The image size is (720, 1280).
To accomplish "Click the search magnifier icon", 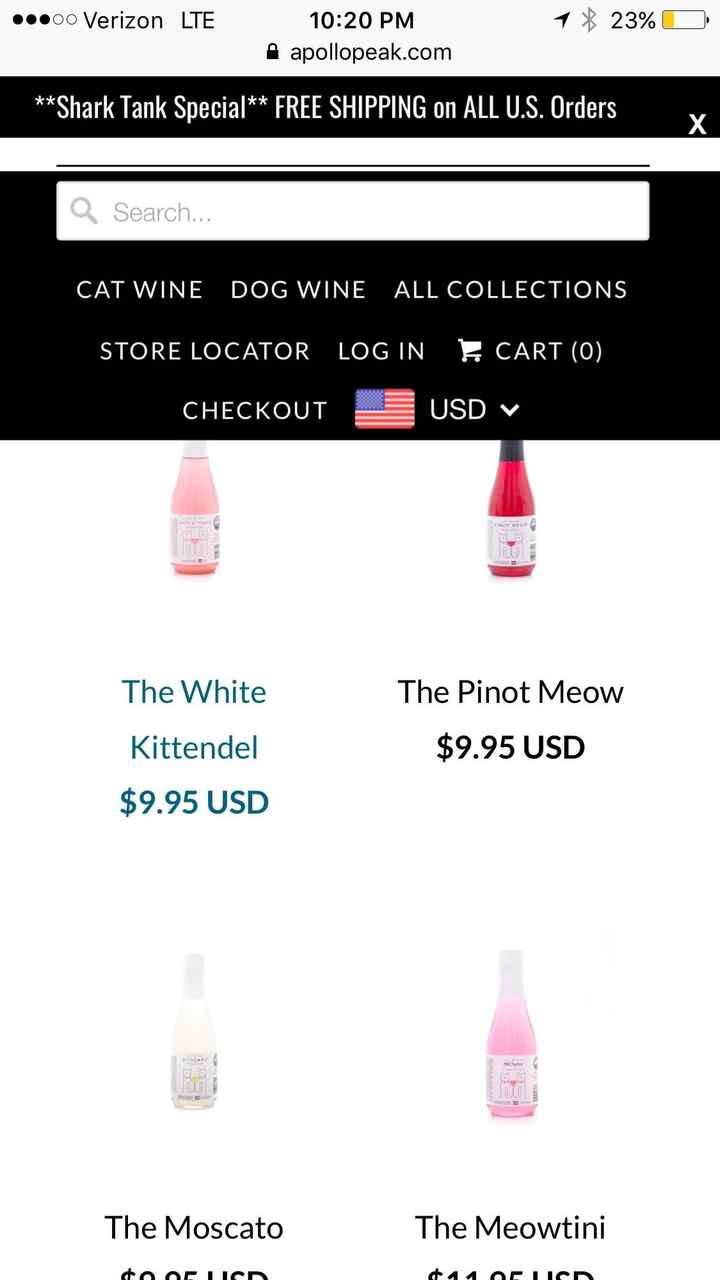I will pos(85,211).
